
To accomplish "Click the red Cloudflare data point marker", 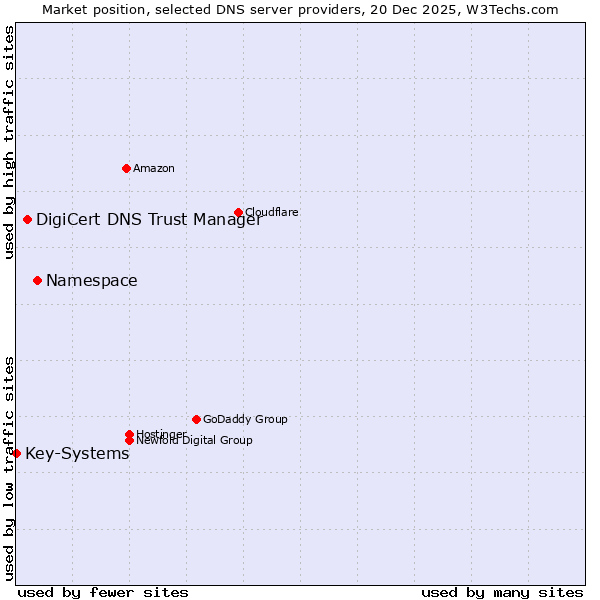I will tap(238, 212).
